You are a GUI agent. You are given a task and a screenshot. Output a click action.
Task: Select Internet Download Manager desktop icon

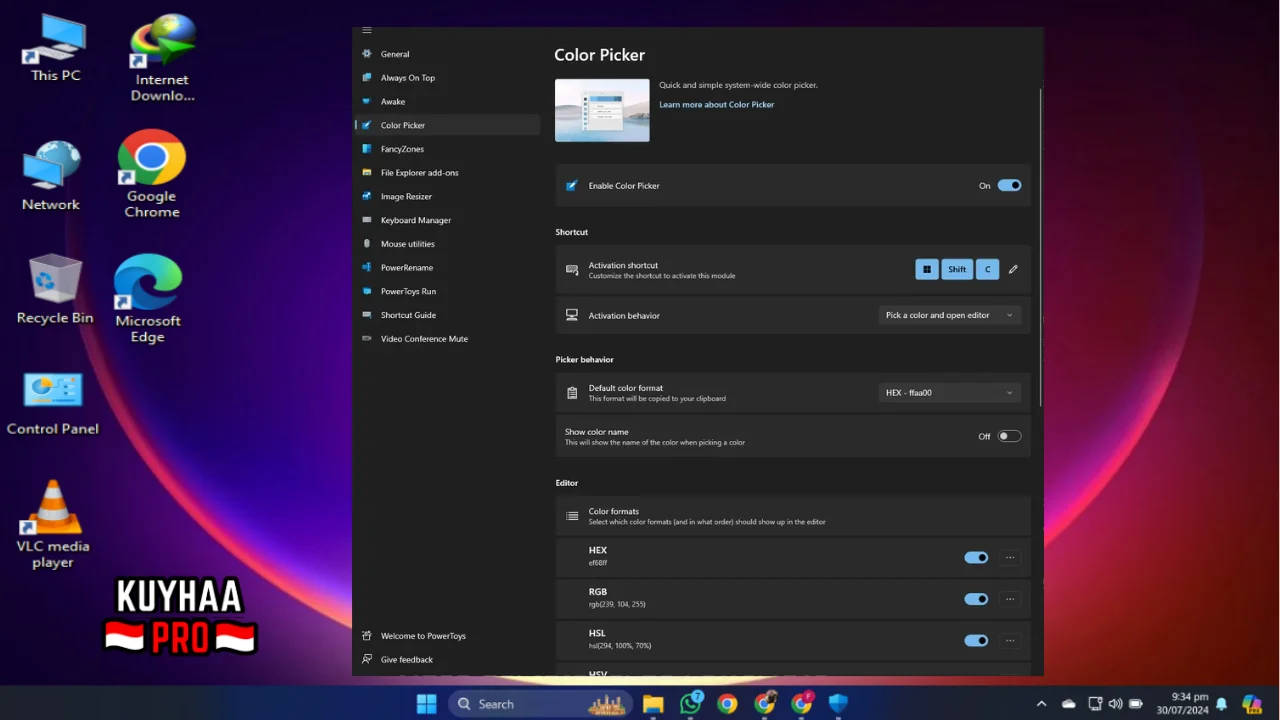(x=162, y=58)
